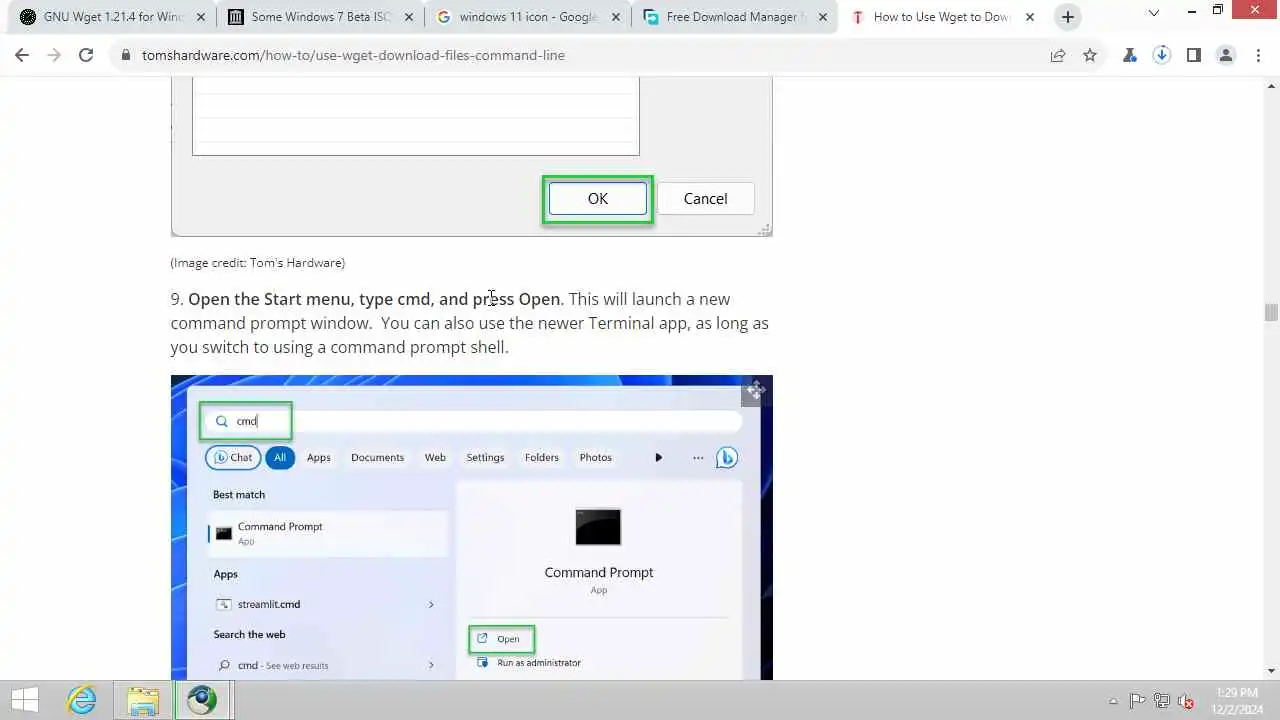Reload the current page
This screenshot has height=720, width=1280.
pos(86,56)
